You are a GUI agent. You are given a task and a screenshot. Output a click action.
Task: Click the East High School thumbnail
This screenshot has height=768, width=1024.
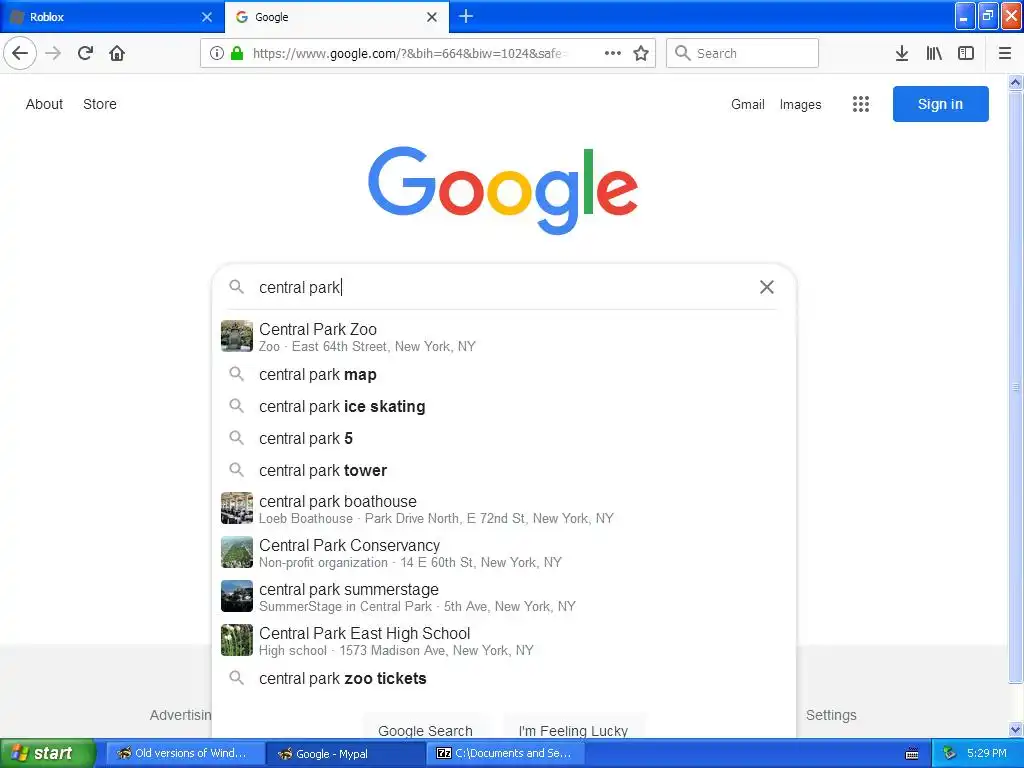click(236, 640)
